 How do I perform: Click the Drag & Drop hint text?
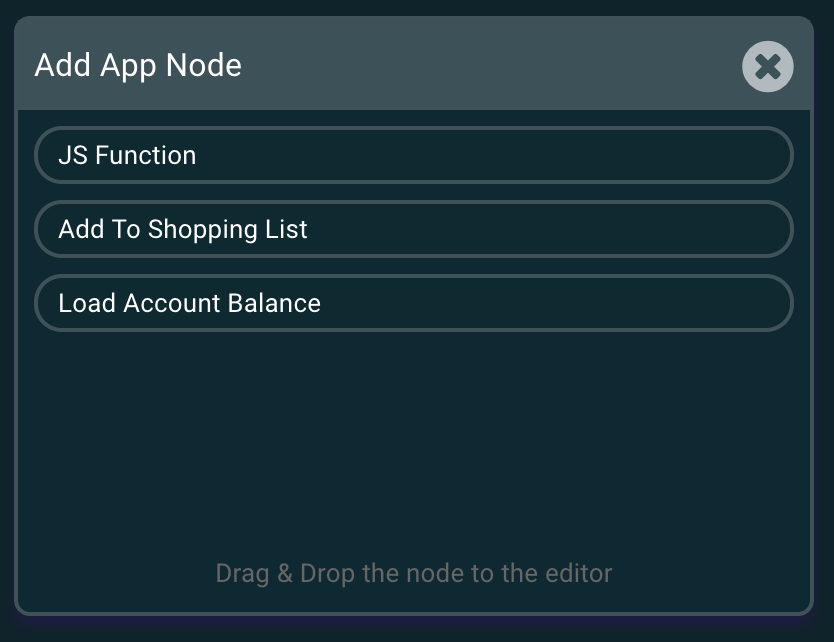click(x=414, y=573)
